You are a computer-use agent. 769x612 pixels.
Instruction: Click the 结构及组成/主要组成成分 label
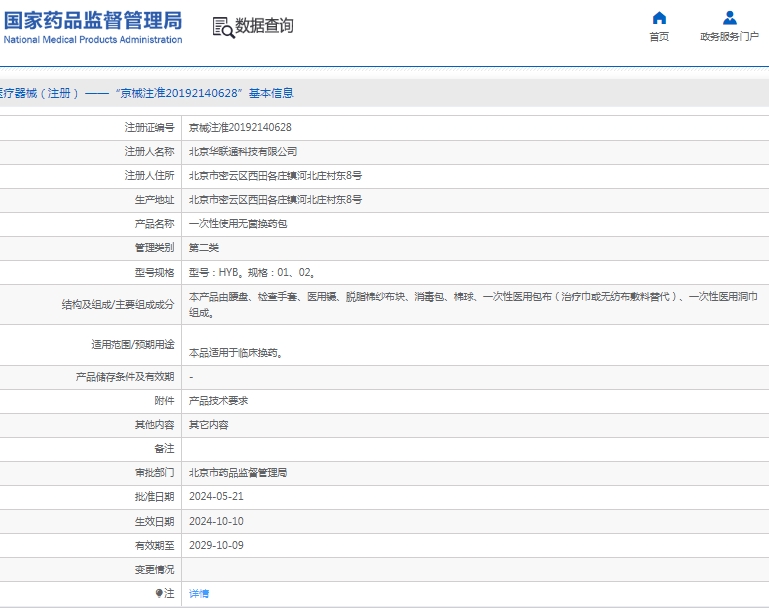coord(118,305)
